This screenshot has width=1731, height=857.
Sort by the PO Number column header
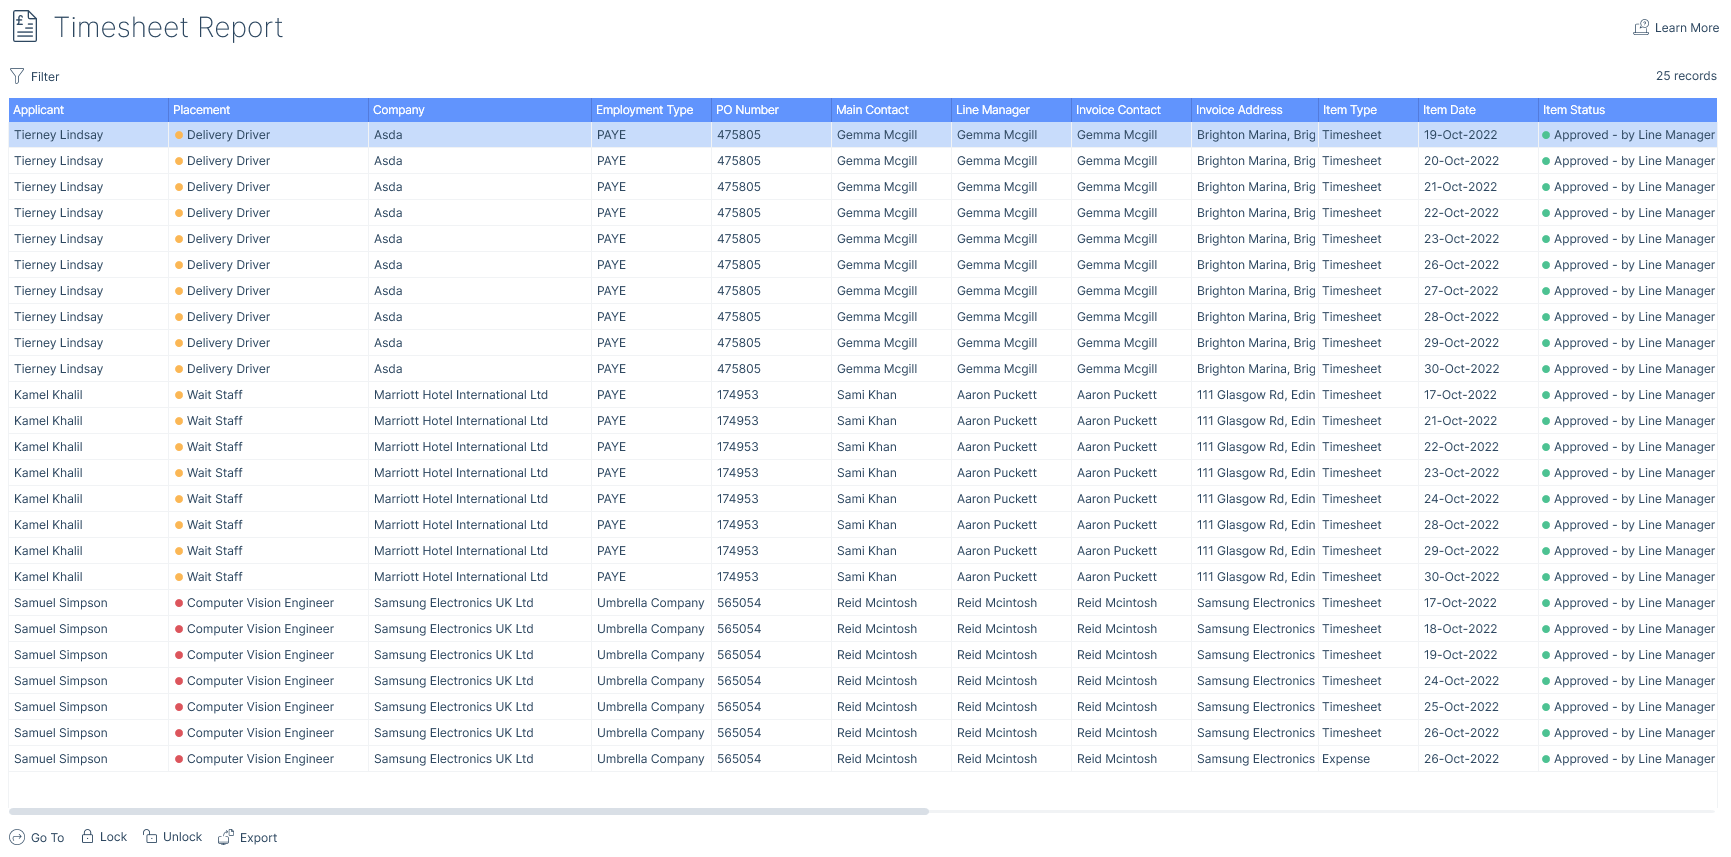[771, 110]
